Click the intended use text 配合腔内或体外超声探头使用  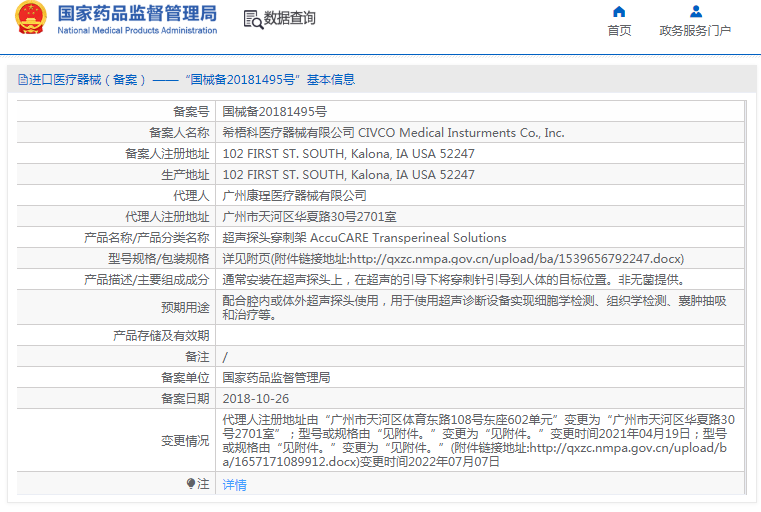pyautogui.click(x=474, y=307)
